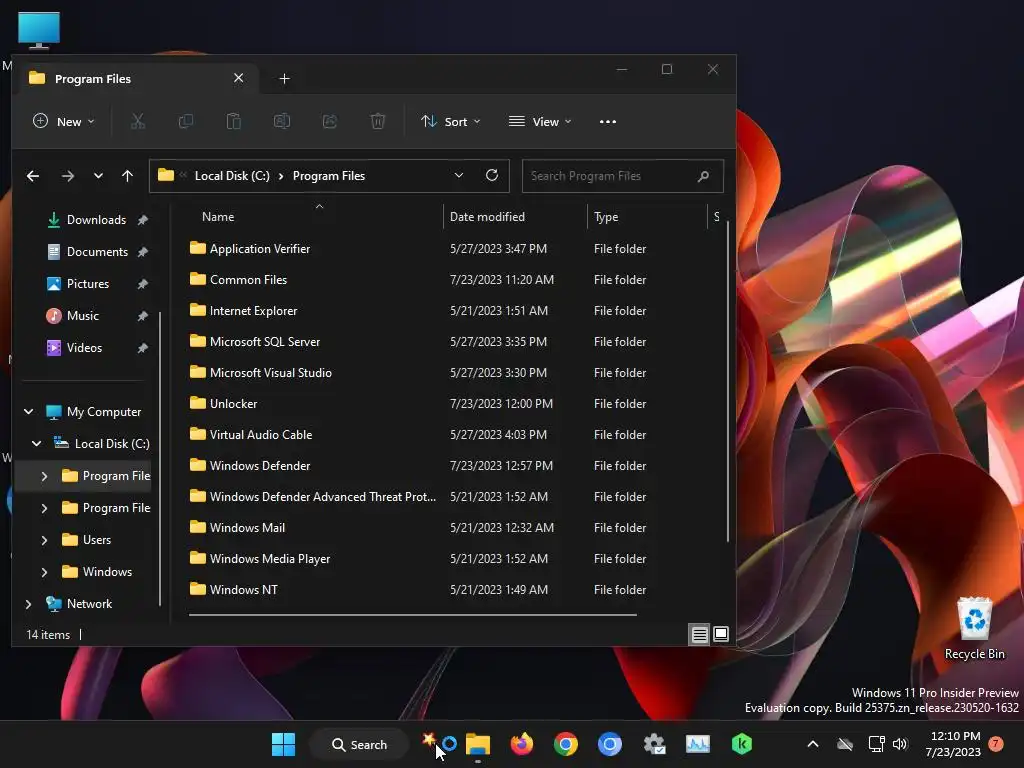Viewport: 1024px width, 768px height.
Task: Switch to large thumbnails view in status bar
Action: click(x=721, y=634)
